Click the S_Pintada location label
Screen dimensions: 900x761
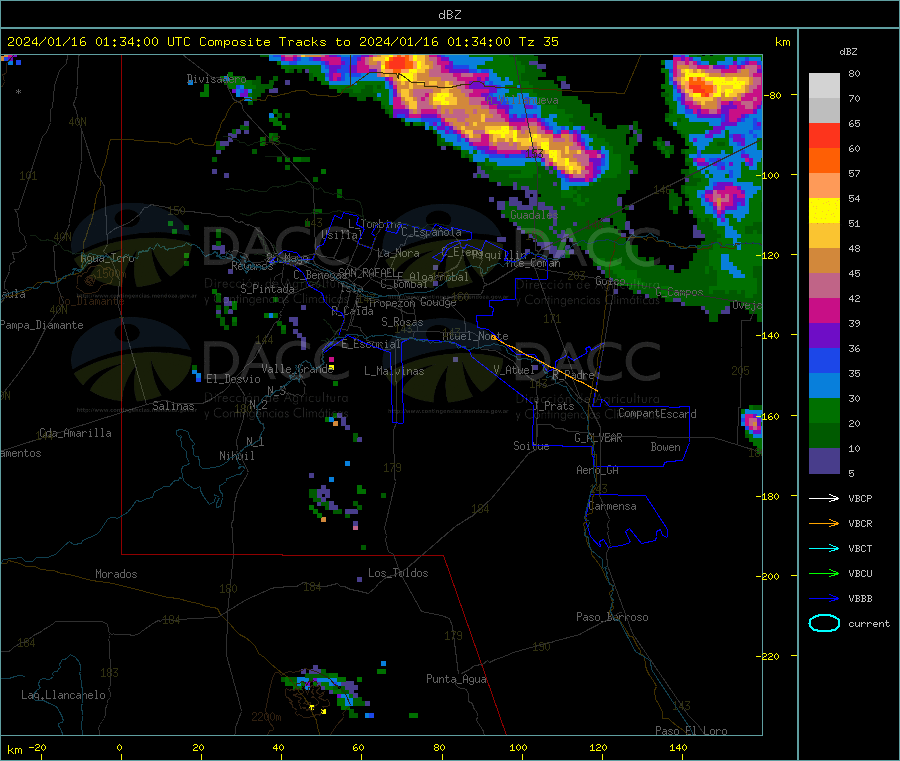(267, 289)
